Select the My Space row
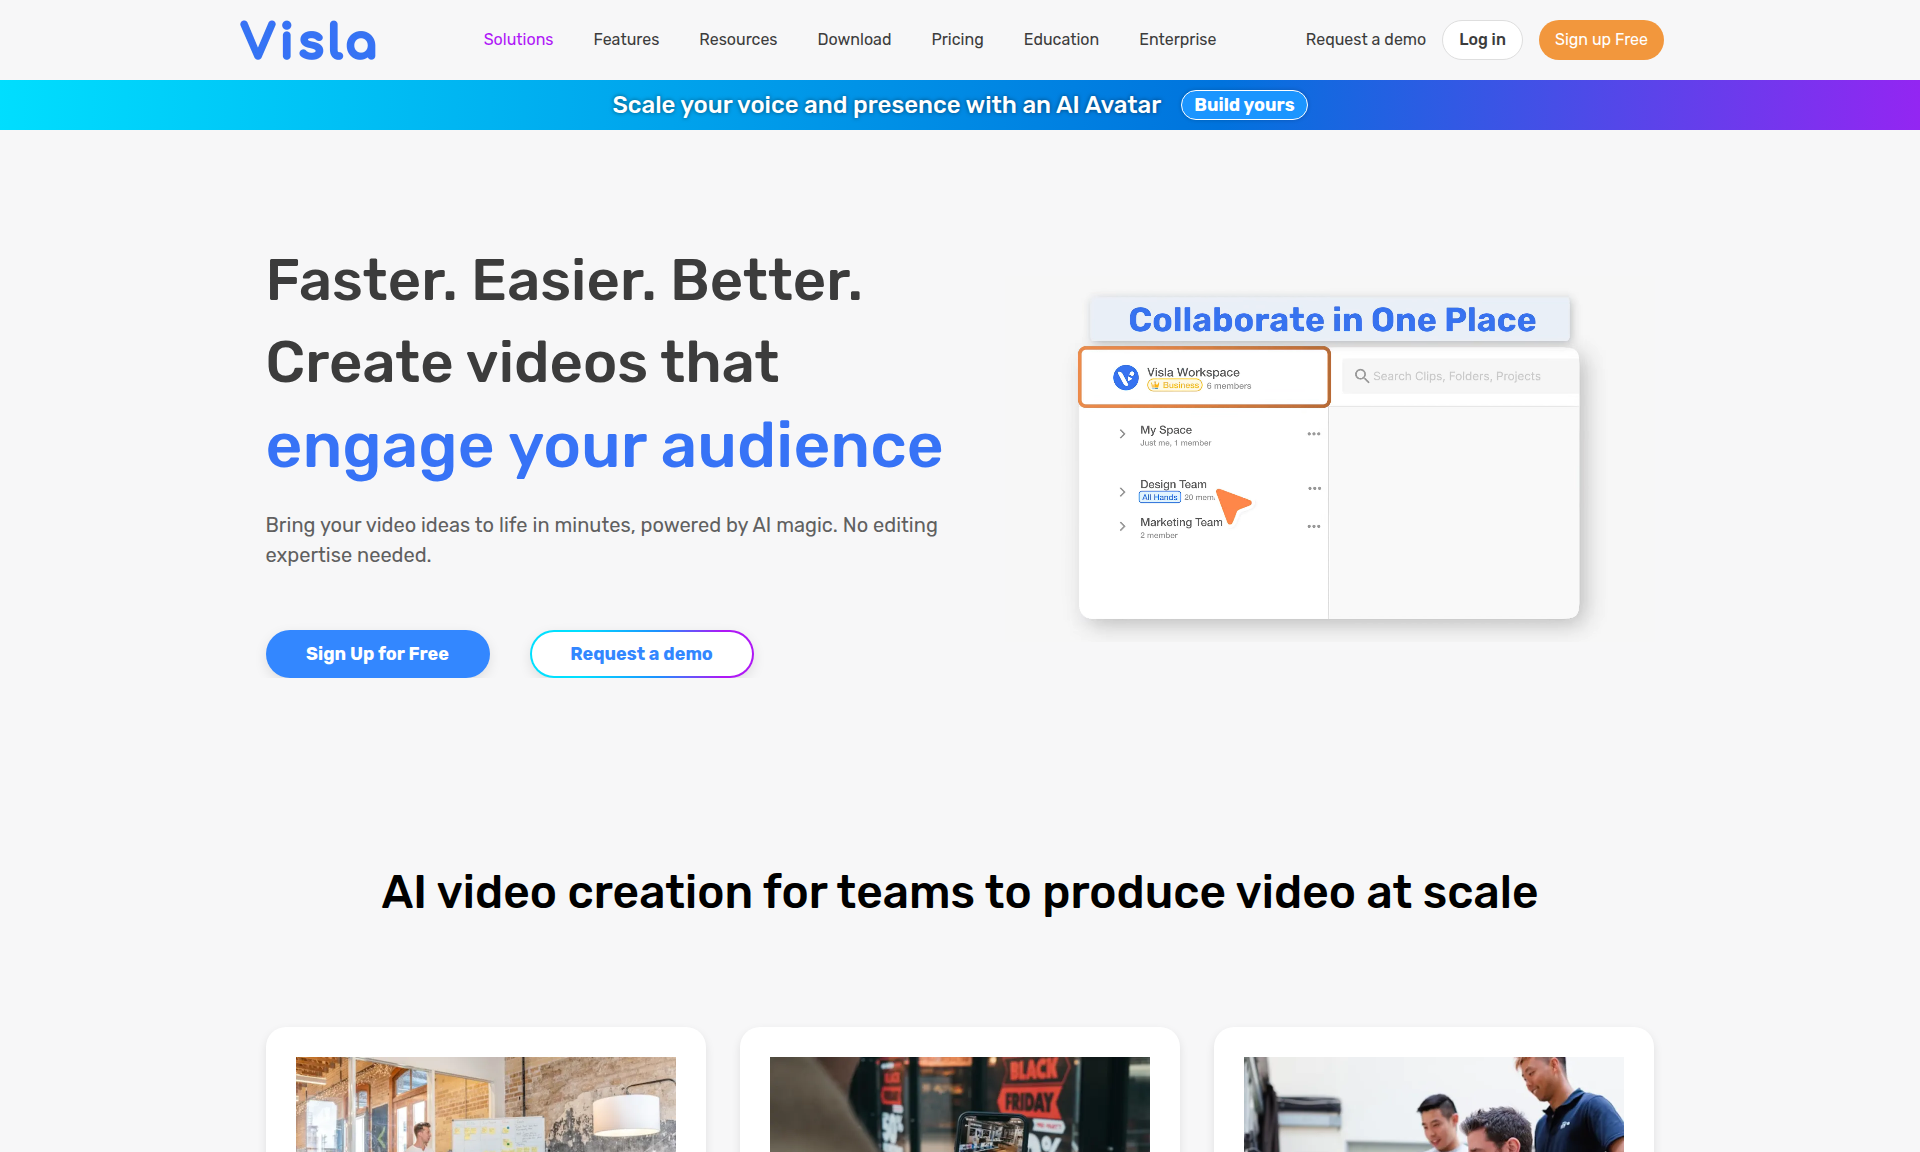This screenshot has height=1152, width=1920. click(1205, 435)
